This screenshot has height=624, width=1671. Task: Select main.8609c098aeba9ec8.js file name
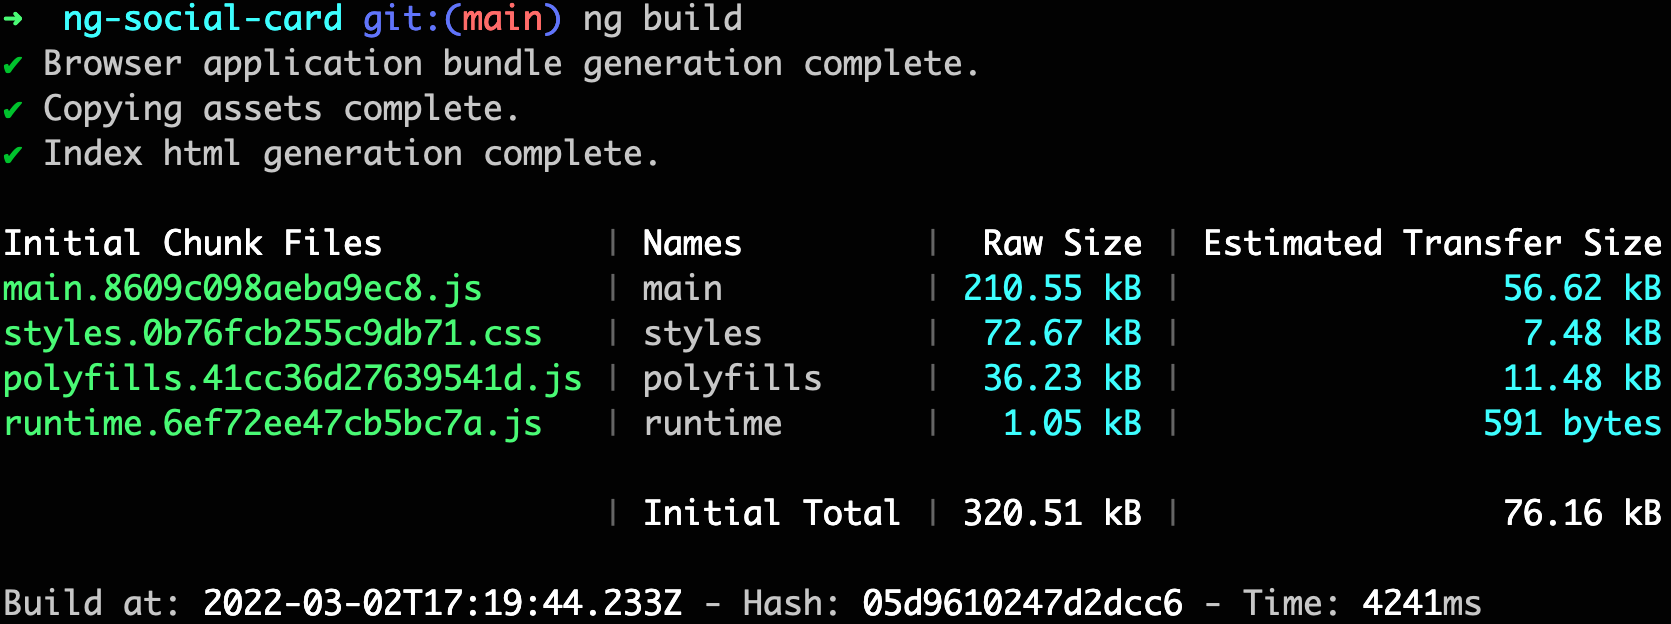click(x=243, y=289)
